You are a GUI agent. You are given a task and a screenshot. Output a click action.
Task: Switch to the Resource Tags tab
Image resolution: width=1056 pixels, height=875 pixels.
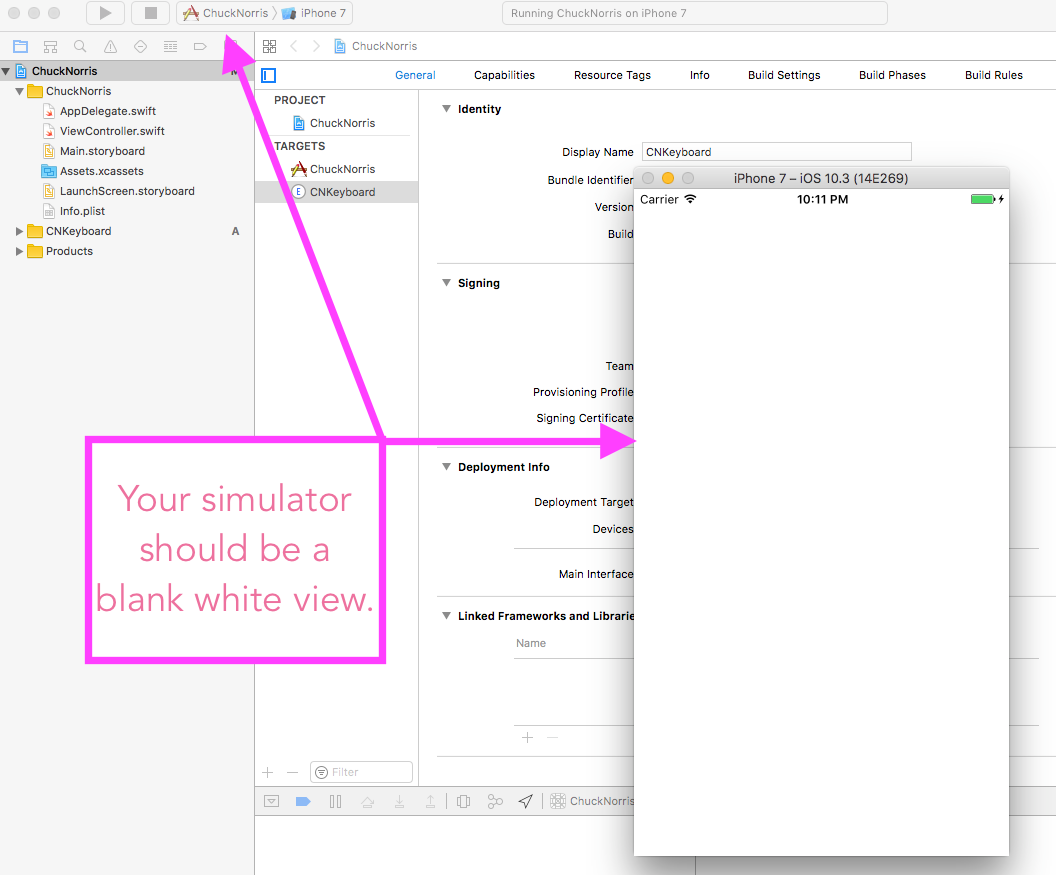click(612, 75)
